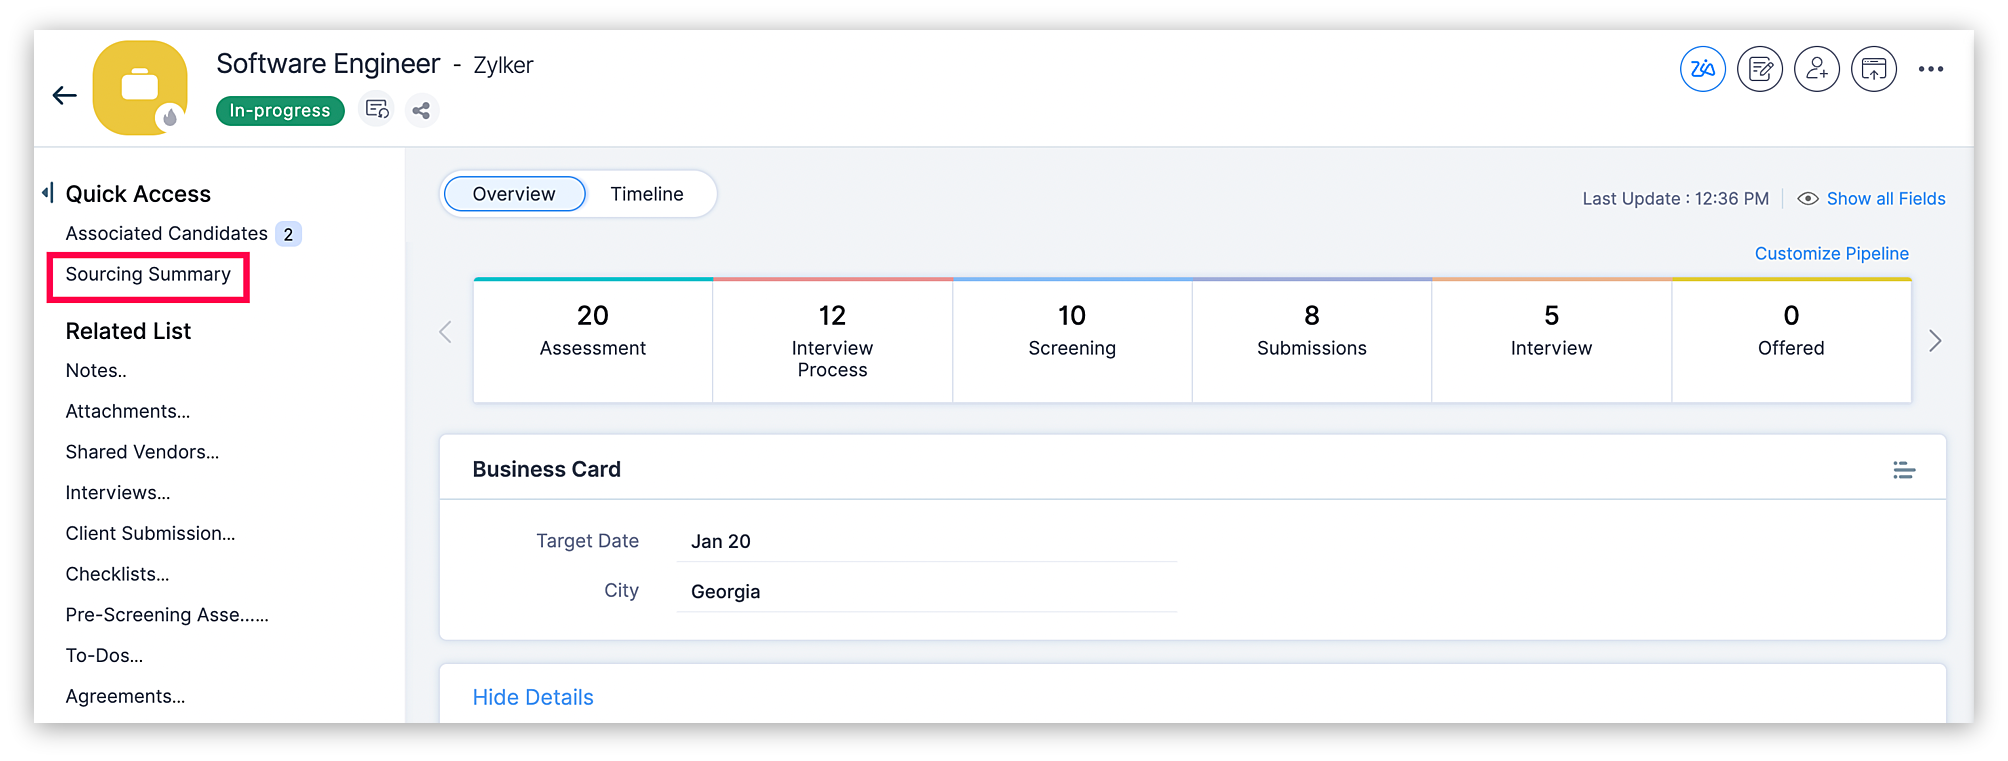Click the back arrow icon
The height and width of the screenshot is (761, 2008).
65,95
